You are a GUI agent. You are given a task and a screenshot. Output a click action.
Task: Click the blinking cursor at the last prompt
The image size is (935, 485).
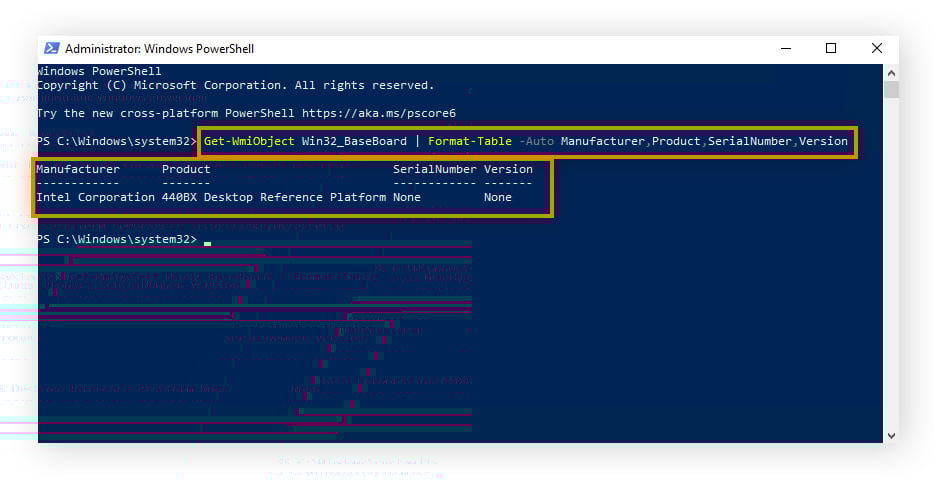(207, 241)
